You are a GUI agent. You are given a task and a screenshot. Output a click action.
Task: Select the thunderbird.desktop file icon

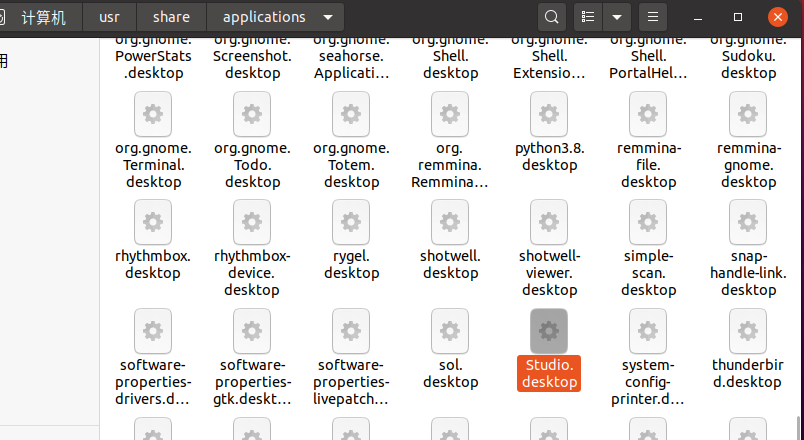point(748,331)
